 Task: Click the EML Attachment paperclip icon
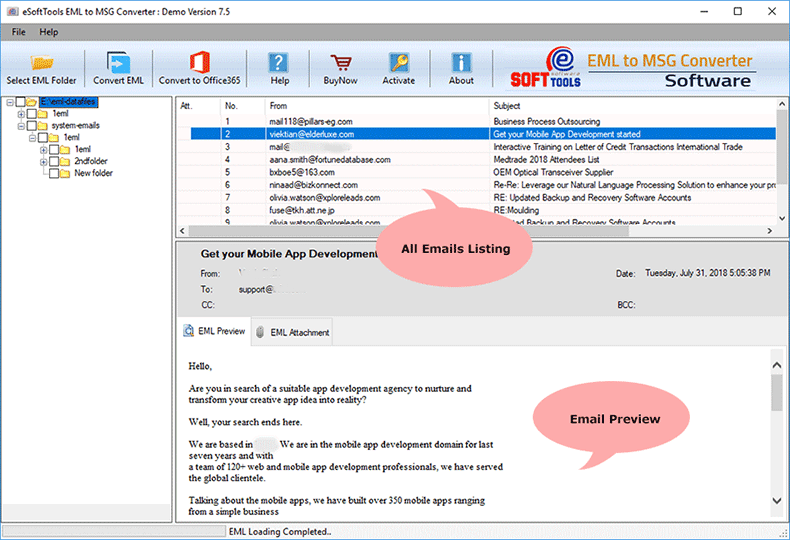(x=260, y=332)
